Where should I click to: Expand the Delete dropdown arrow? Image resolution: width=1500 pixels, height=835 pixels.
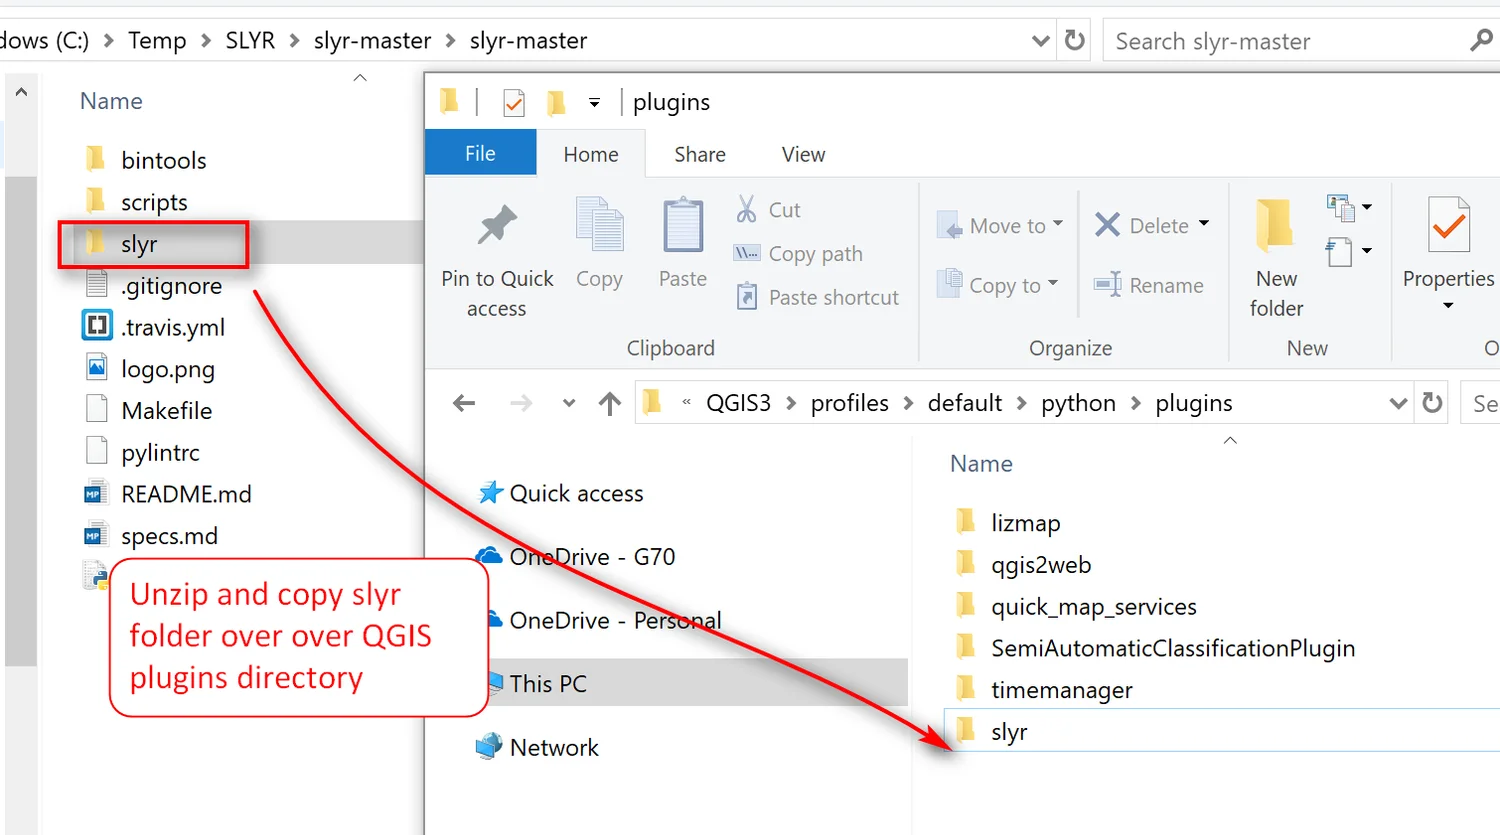click(x=1204, y=223)
